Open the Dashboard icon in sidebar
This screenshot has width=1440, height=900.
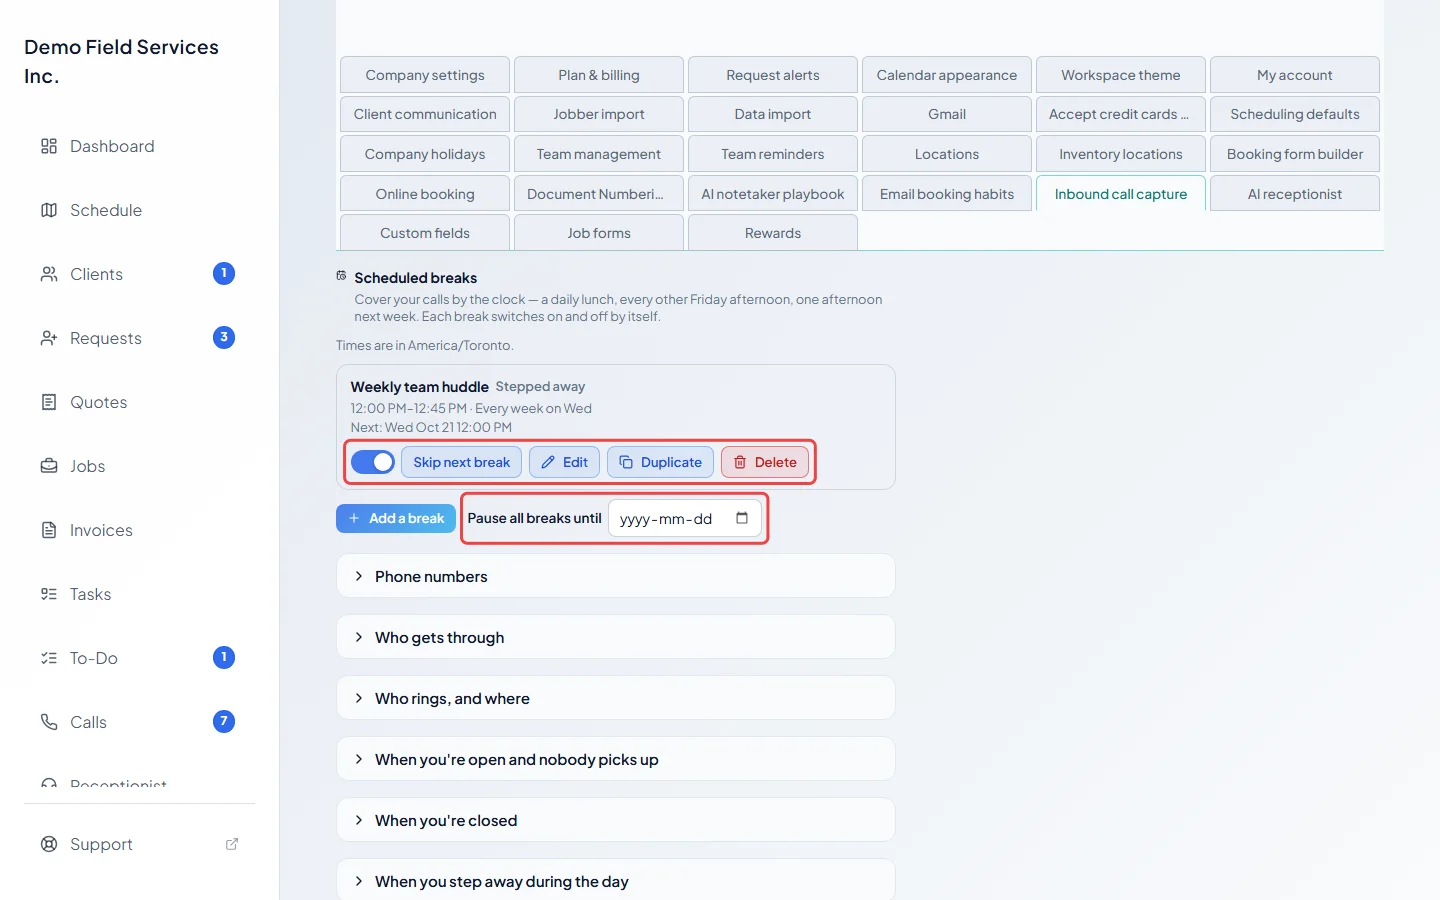(x=49, y=146)
